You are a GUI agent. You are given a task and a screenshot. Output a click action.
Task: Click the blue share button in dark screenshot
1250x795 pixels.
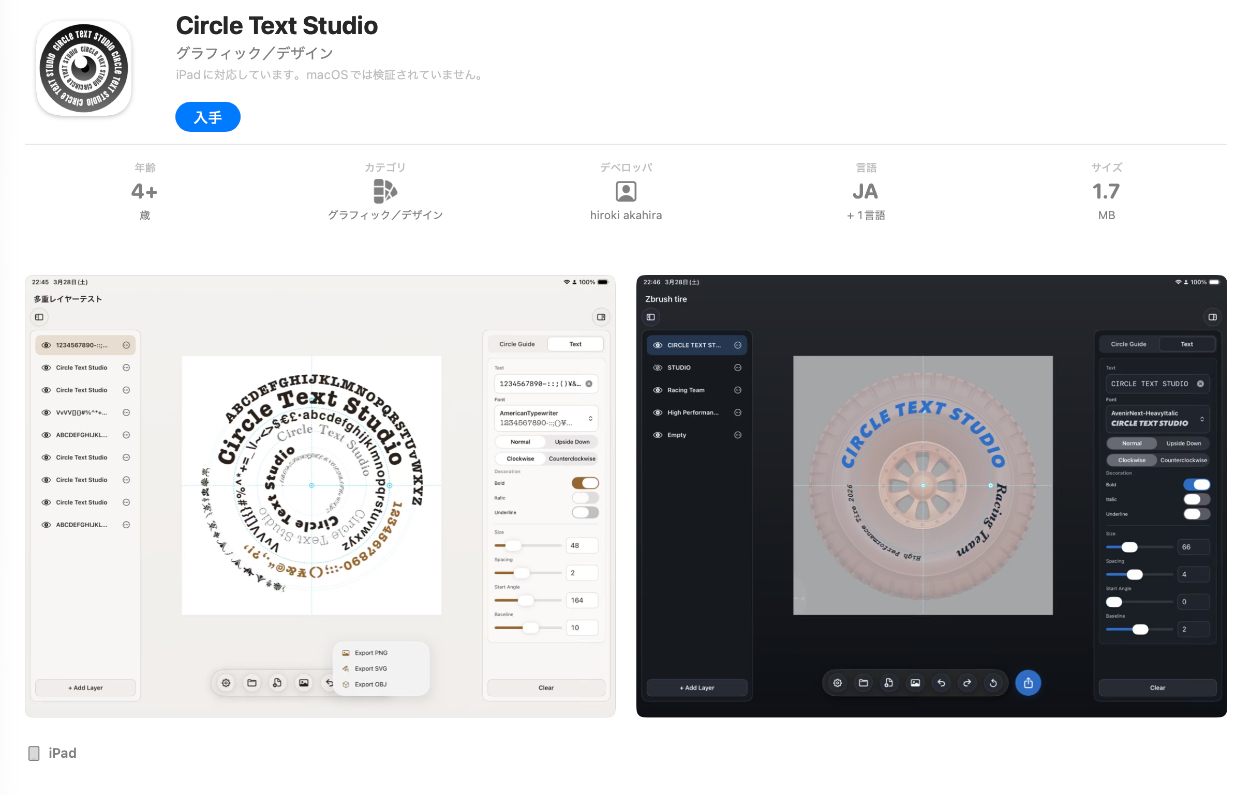pos(1028,683)
